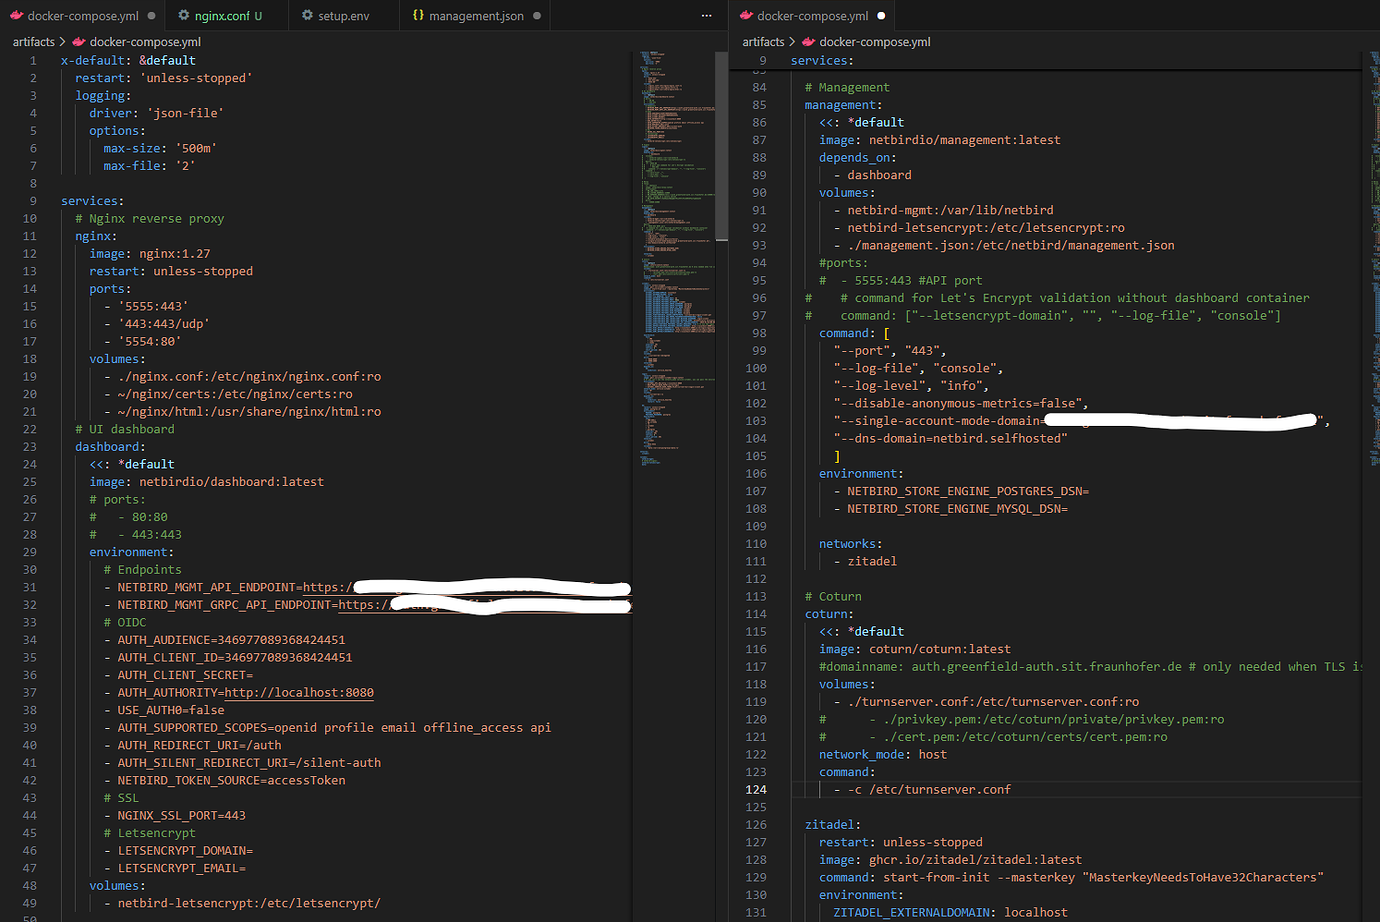Click the JSON braces icon on the management.json tab
The image size is (1380, 922).
418,15
